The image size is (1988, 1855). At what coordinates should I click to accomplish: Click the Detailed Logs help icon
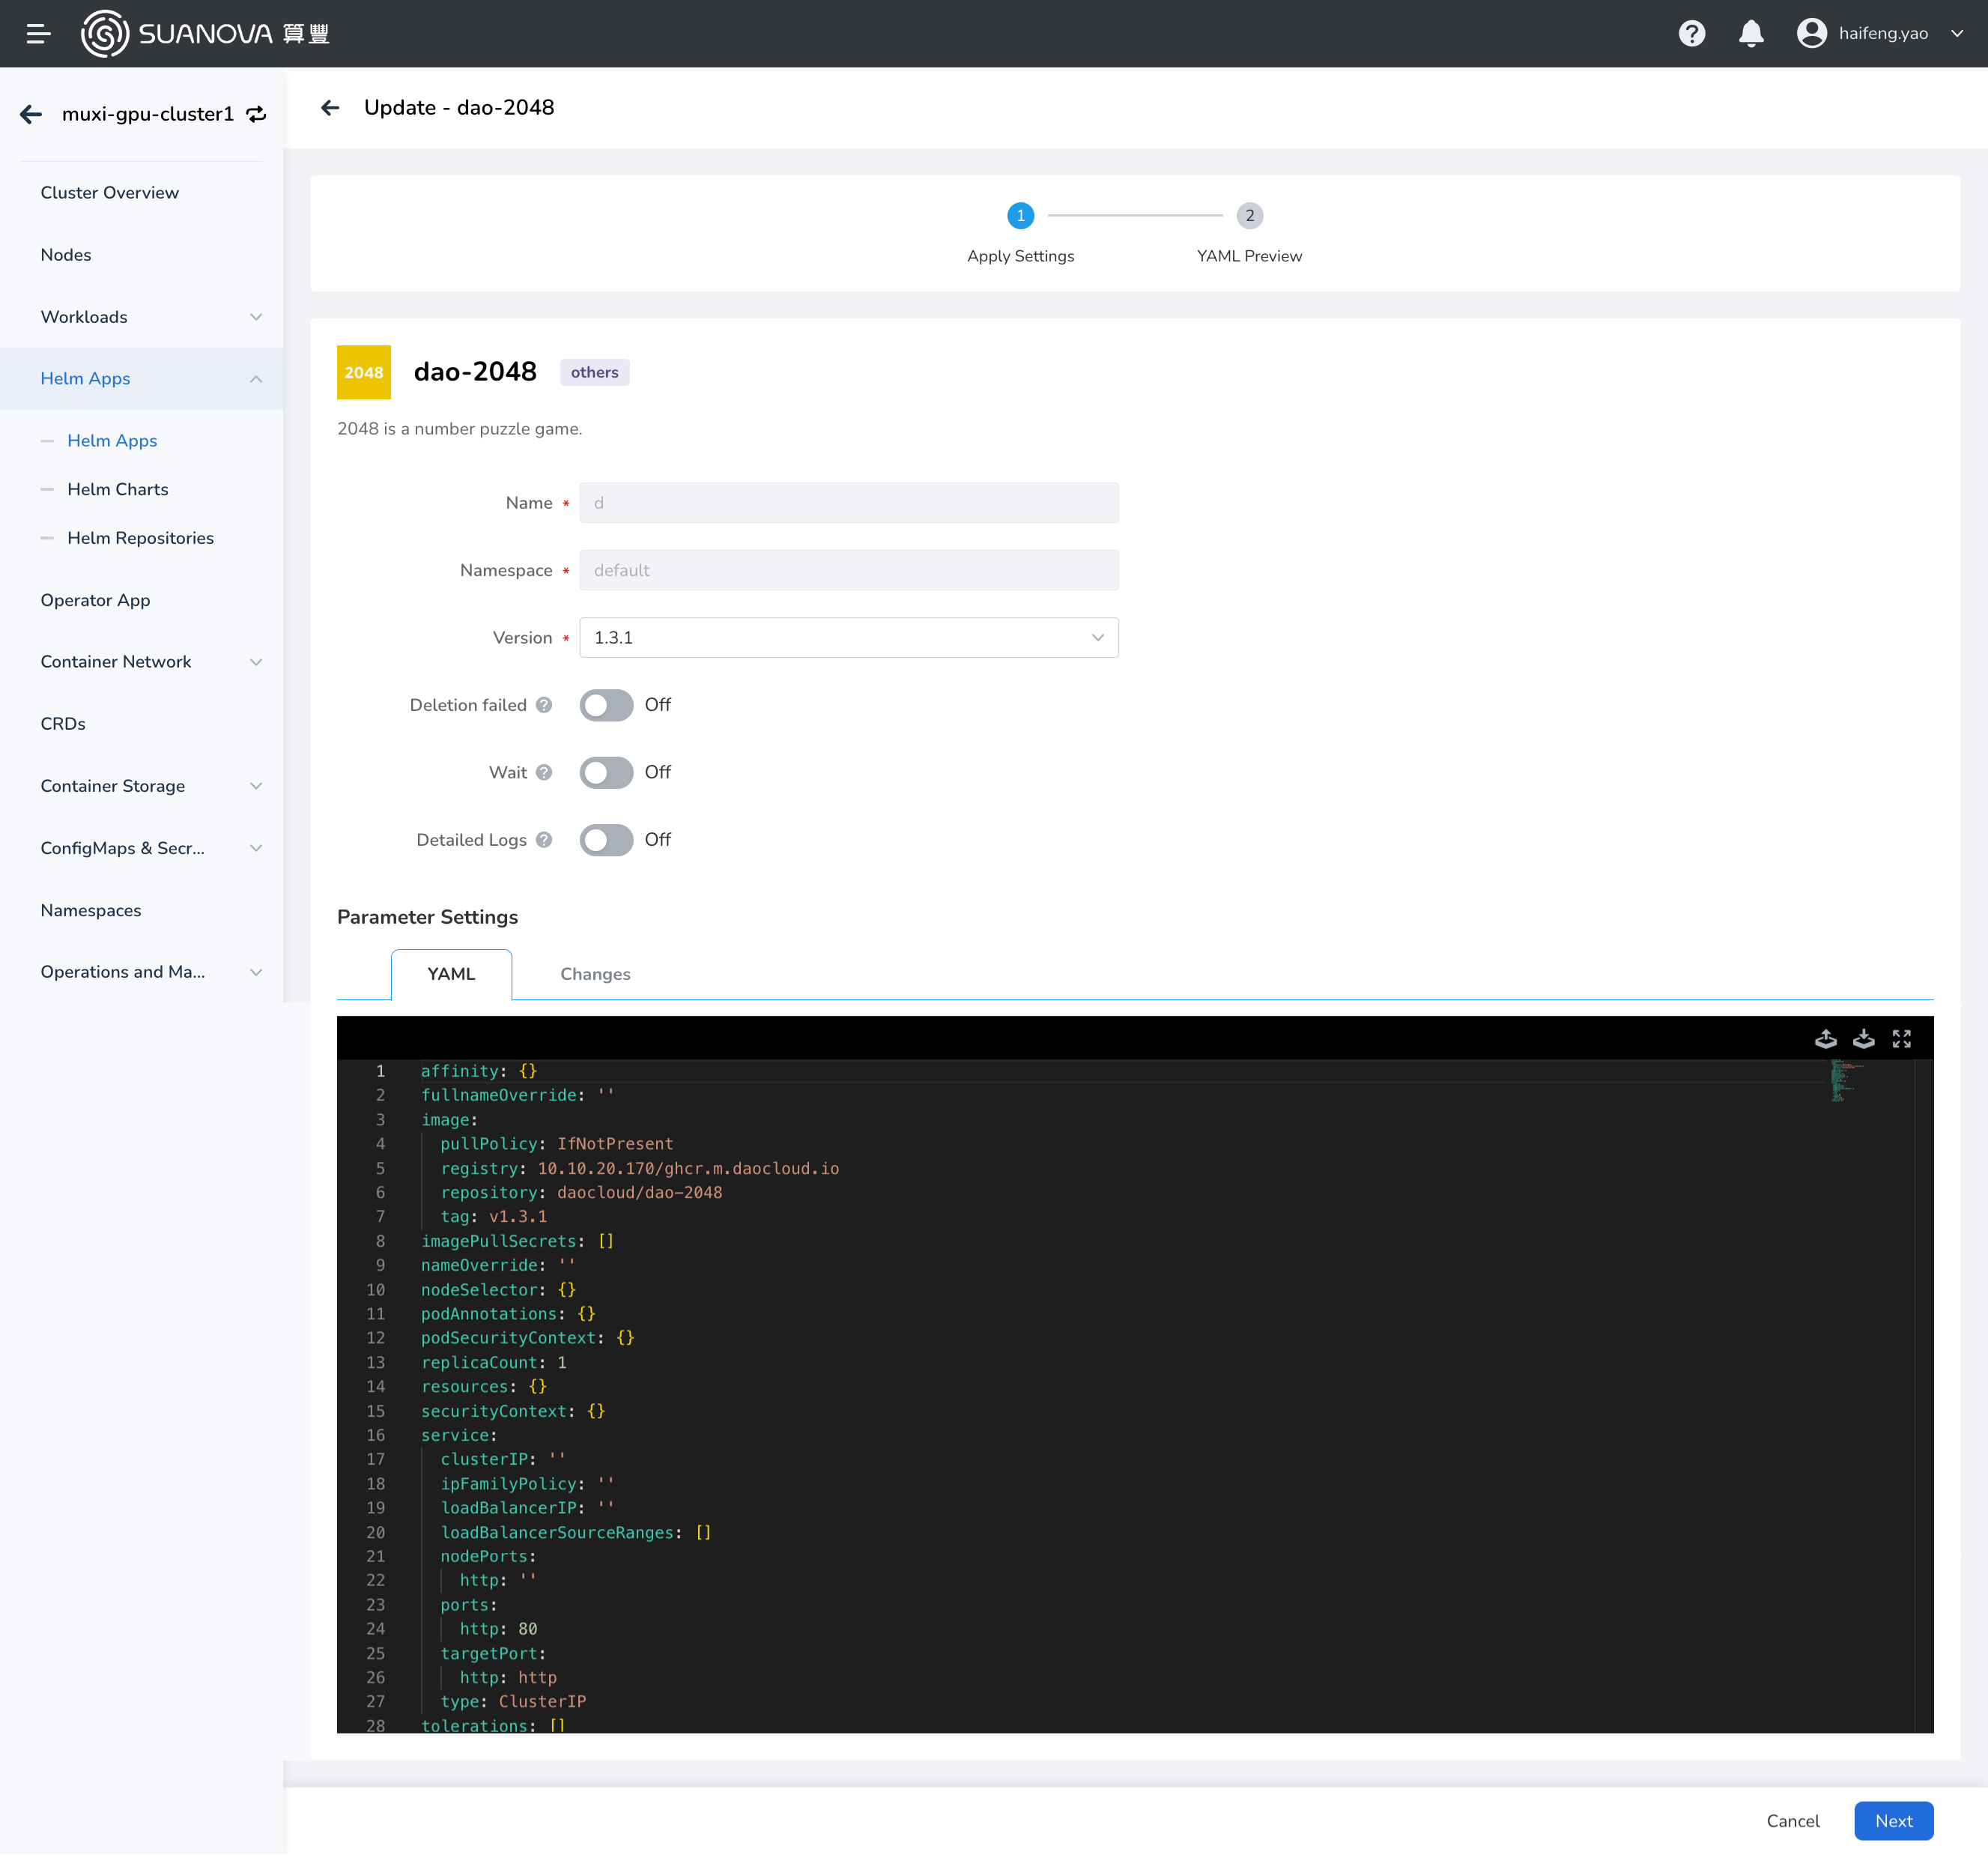coord(544,840)
